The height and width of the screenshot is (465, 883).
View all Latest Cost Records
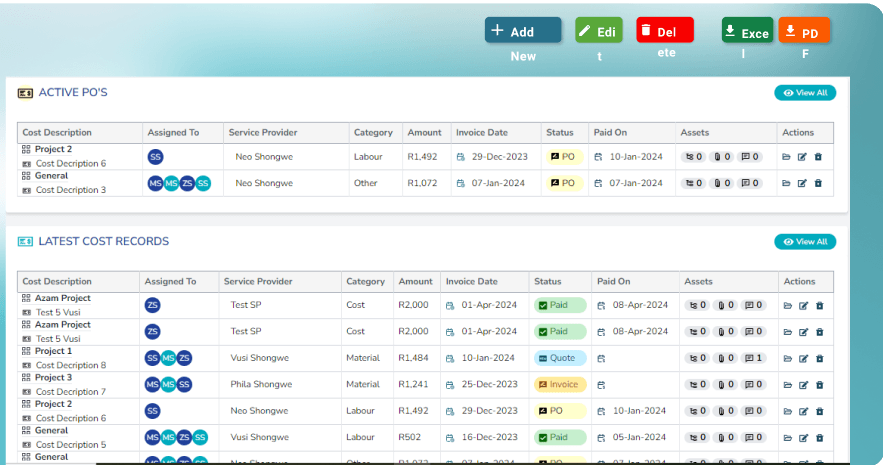(805, 242)
